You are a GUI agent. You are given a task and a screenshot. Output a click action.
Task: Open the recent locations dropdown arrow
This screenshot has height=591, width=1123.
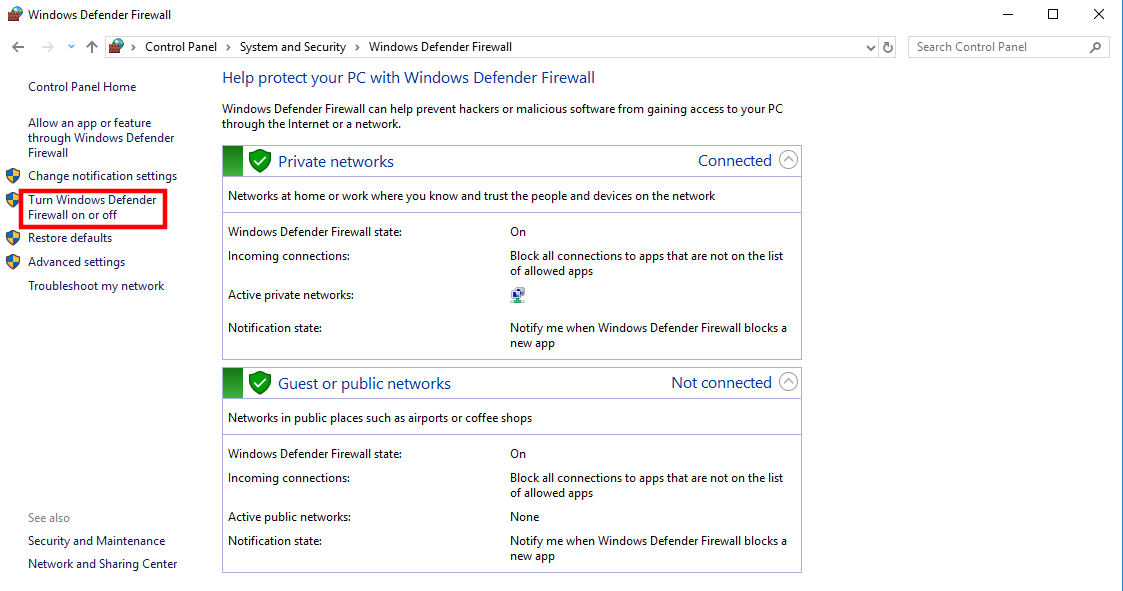[71, 47]
